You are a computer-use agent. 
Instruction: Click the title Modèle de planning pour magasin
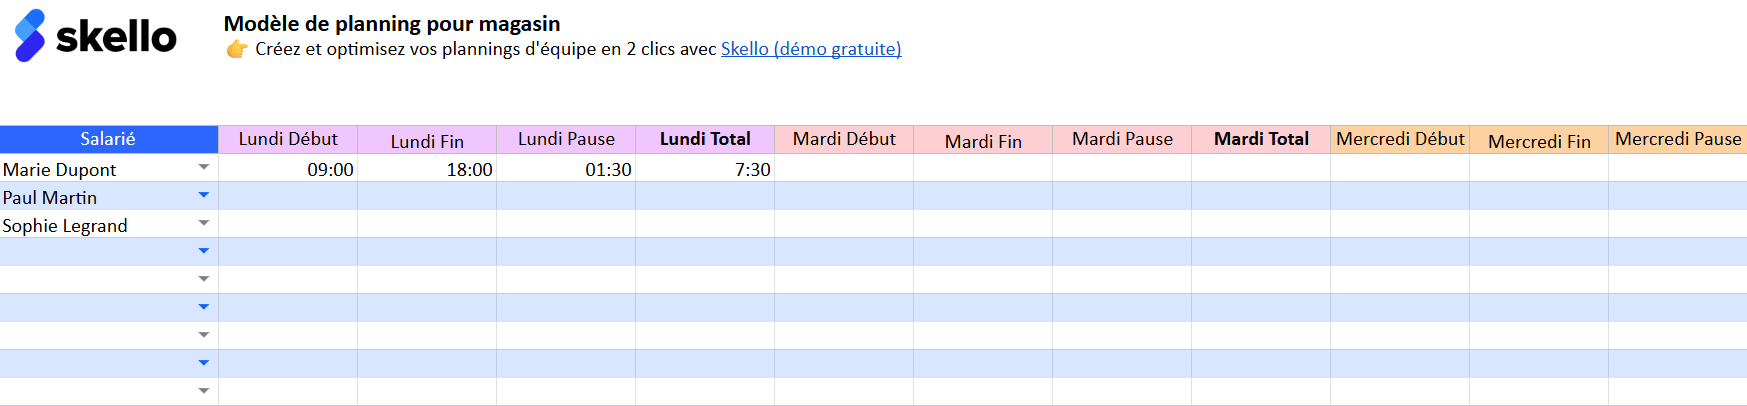pos(392,23)
